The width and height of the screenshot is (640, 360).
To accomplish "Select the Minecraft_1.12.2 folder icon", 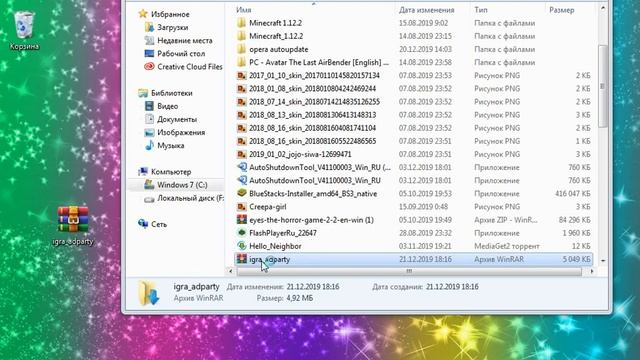I will [242, 36].
